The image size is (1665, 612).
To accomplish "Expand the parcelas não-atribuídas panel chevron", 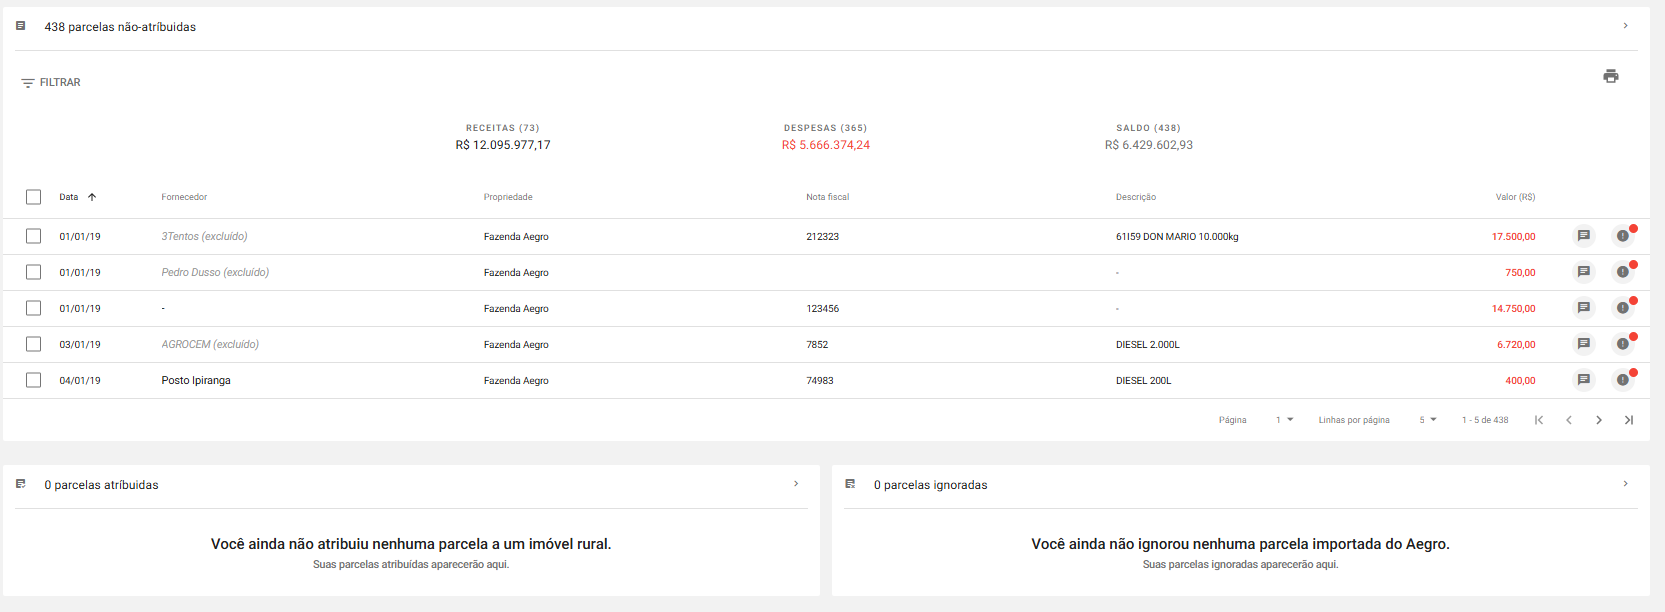I will [1625, 26].
